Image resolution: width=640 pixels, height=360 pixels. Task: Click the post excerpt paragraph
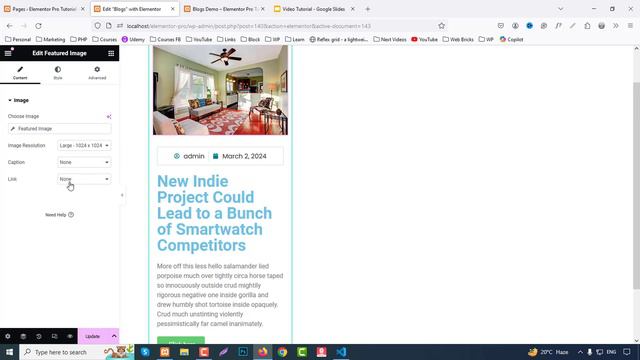click(220, 295)
